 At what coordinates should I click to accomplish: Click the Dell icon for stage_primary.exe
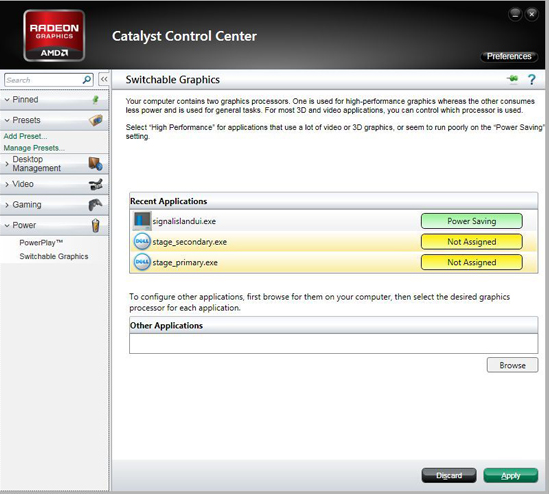[x=142, y=262]
